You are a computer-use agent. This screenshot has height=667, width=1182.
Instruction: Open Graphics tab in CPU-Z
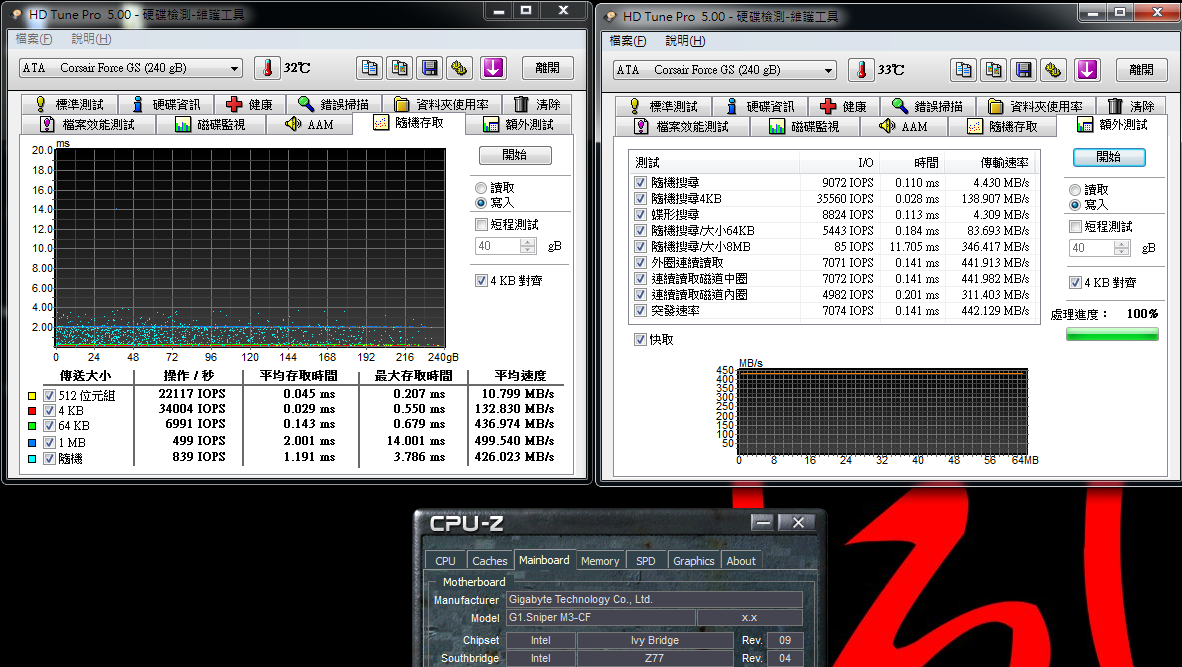click(694, 561)
